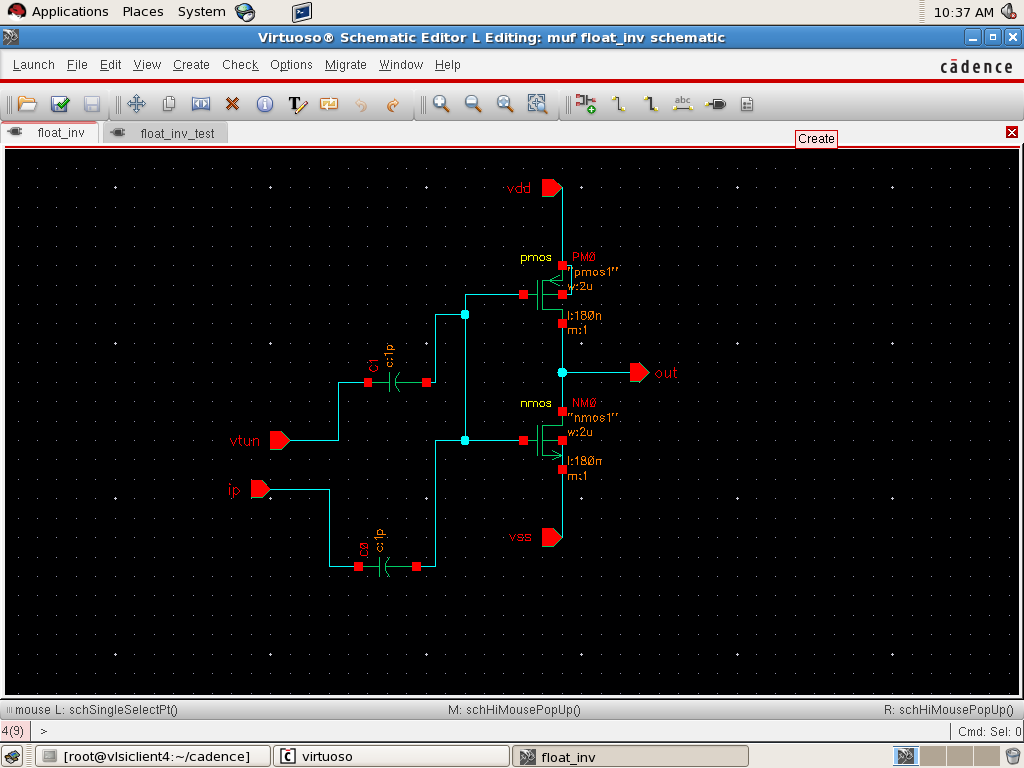Switch to the float_inv_test tab

[x=167, y=133]
